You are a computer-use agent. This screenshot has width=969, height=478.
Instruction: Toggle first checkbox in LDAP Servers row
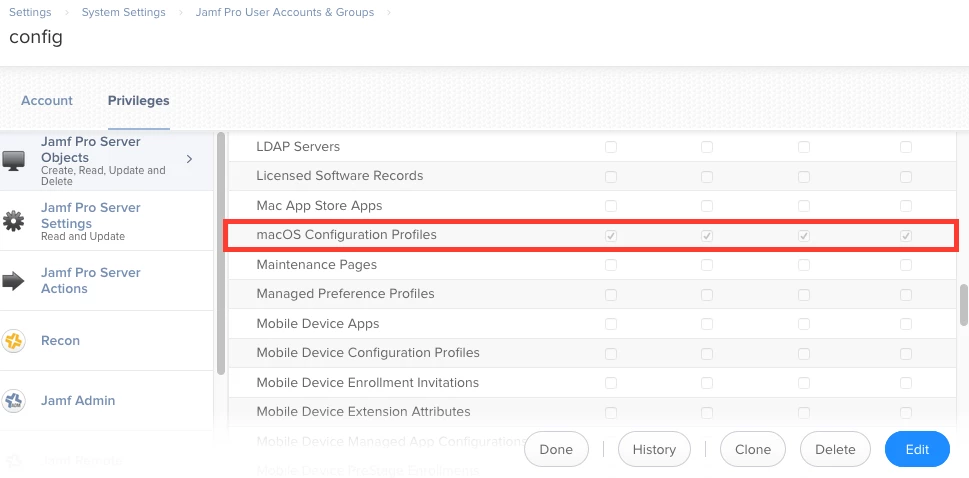pyautogui.click(x=611, y=147)
